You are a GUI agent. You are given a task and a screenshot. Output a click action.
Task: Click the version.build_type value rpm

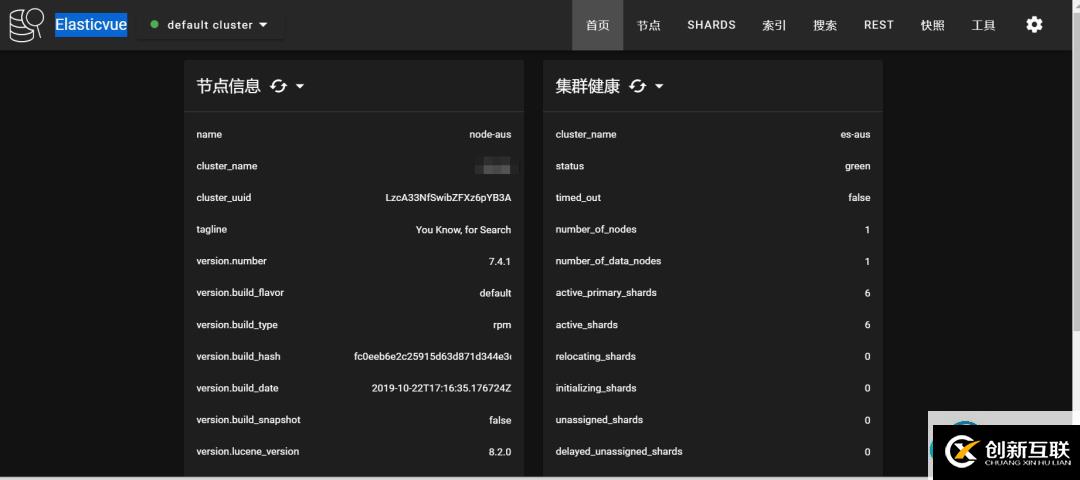(x=501, y=324)
